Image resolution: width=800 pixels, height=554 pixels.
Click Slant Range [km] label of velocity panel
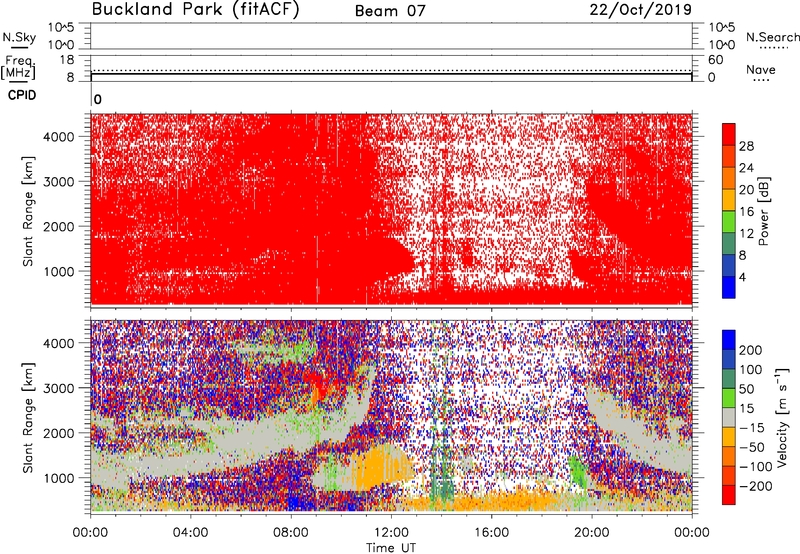[28, 418]
